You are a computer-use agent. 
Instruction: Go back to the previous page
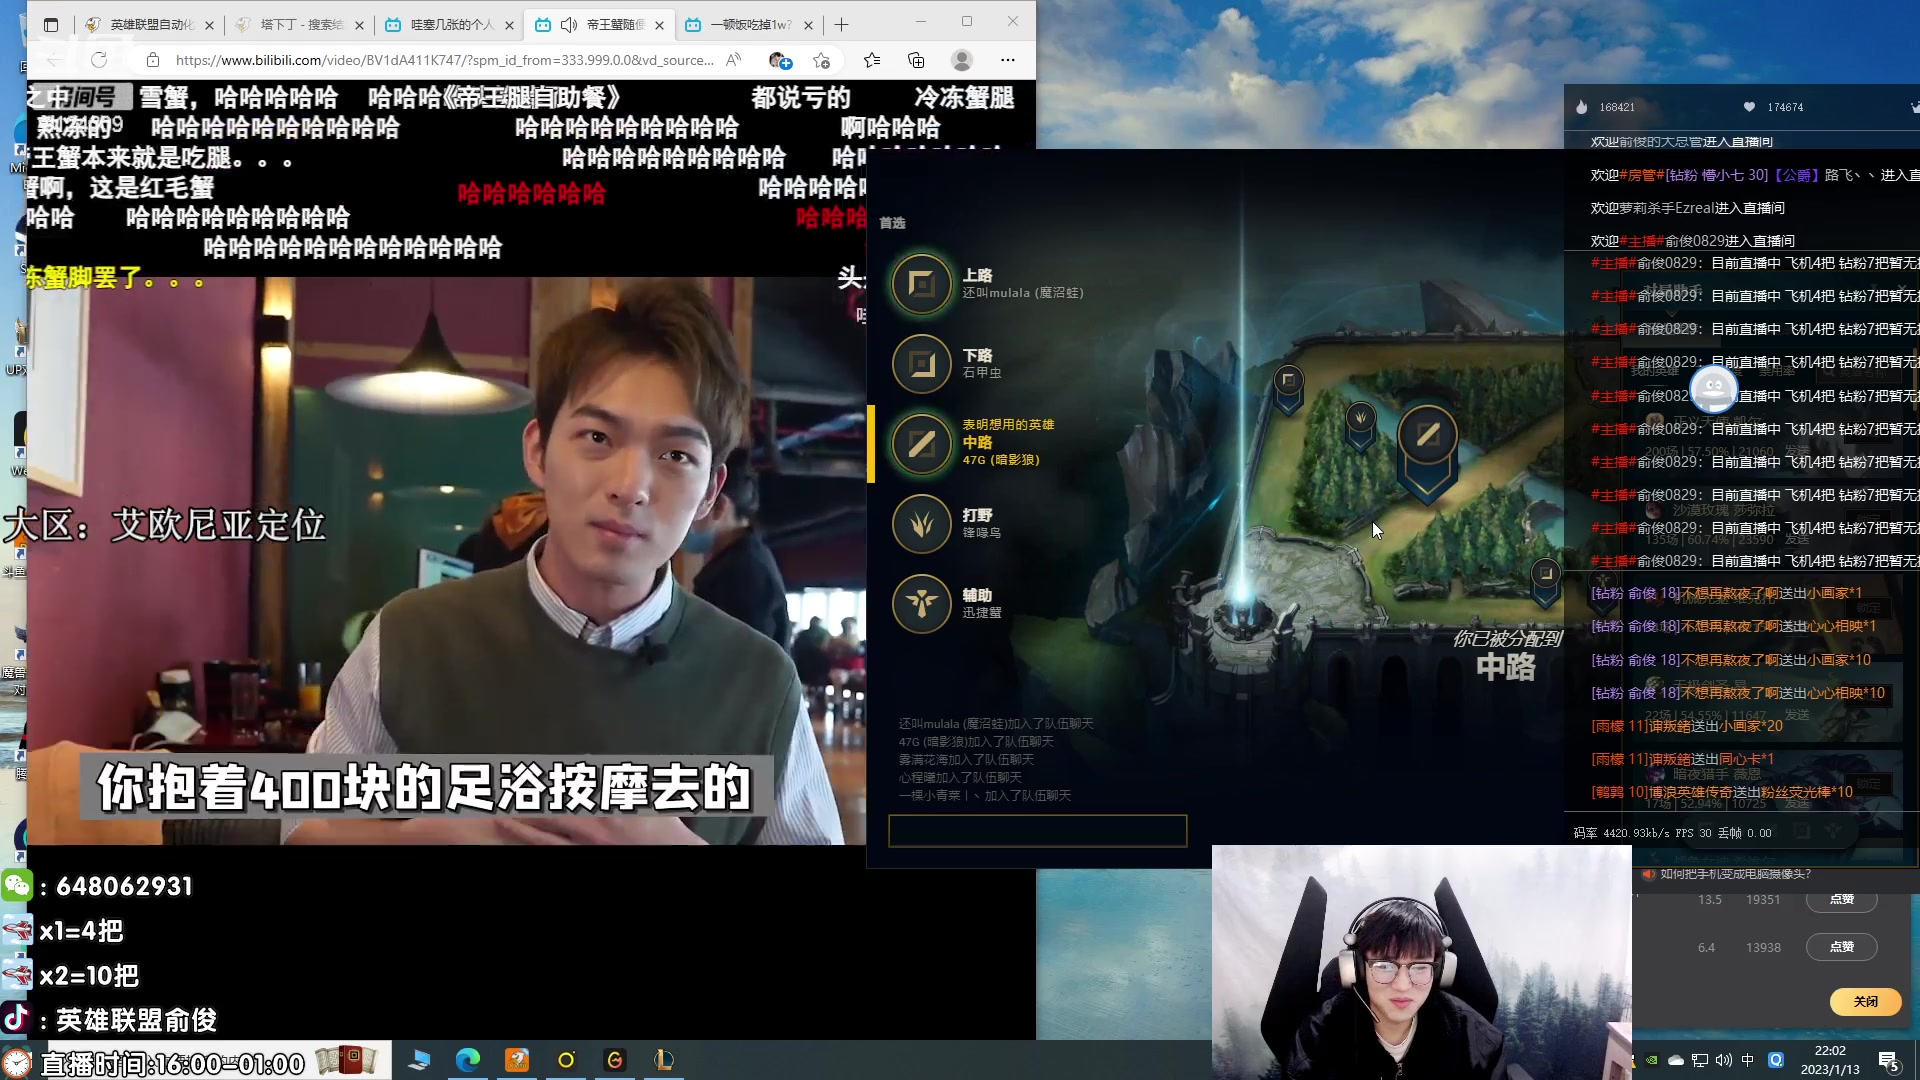tap(54, 60)
